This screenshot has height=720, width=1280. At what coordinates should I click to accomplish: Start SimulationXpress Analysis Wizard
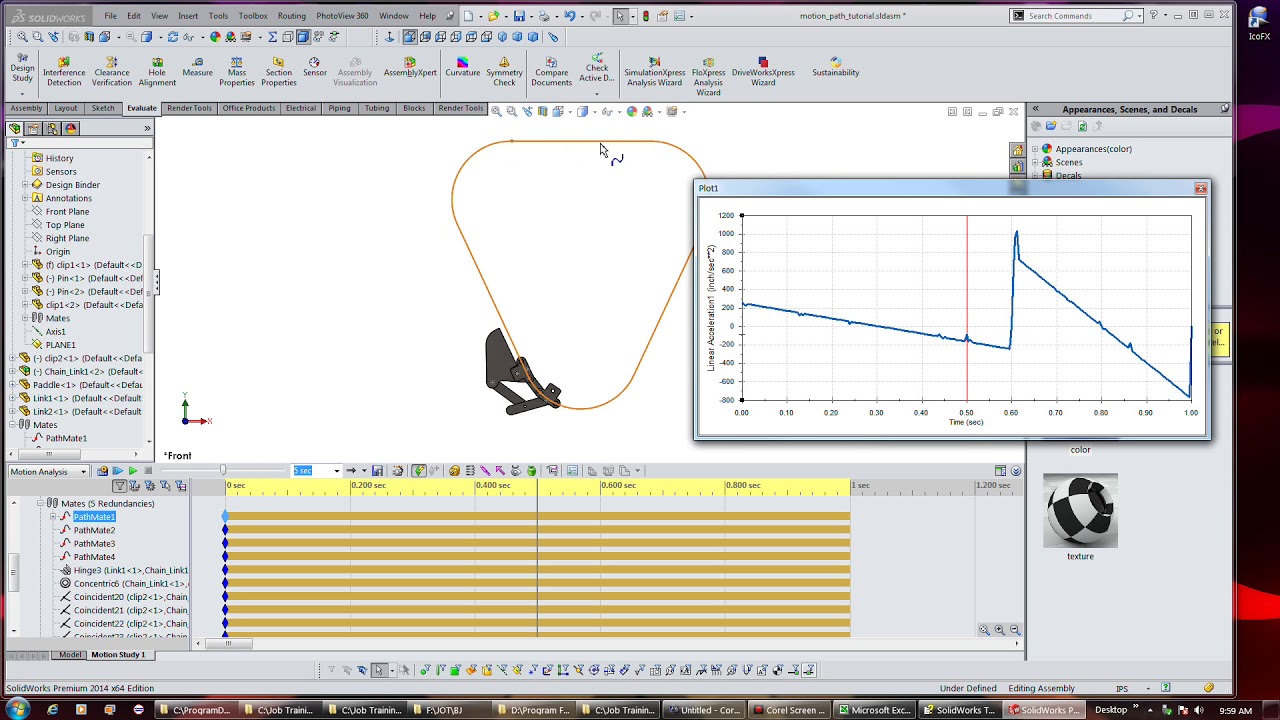pos(654,72)
